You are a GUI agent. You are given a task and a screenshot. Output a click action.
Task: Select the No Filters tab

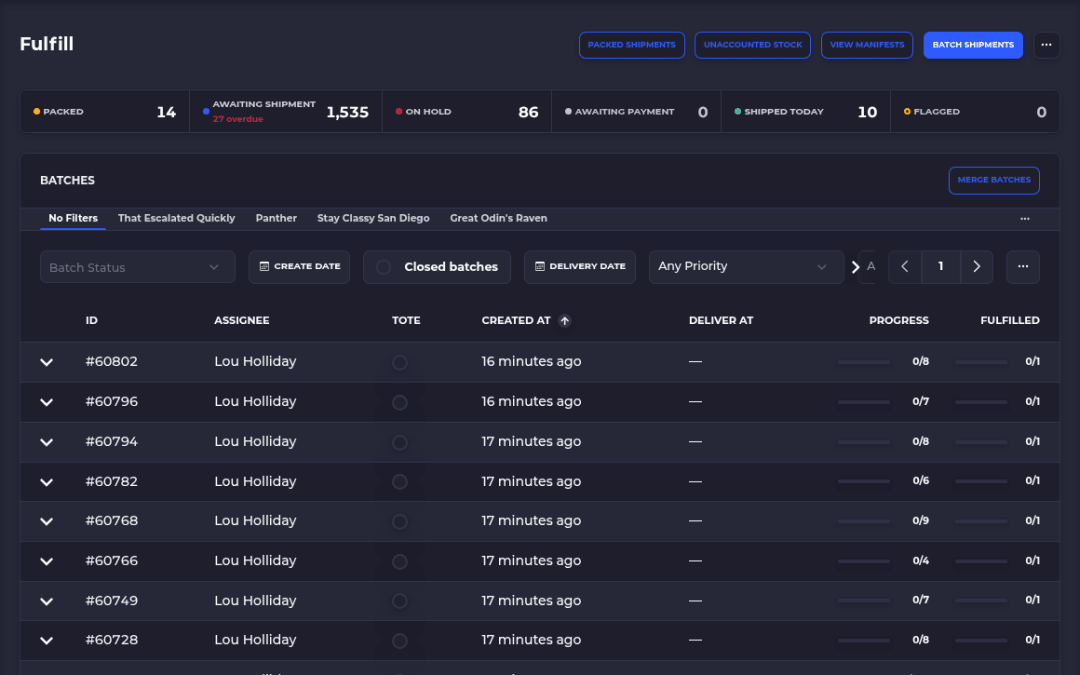pyautogui.click(x=73, y=218)
